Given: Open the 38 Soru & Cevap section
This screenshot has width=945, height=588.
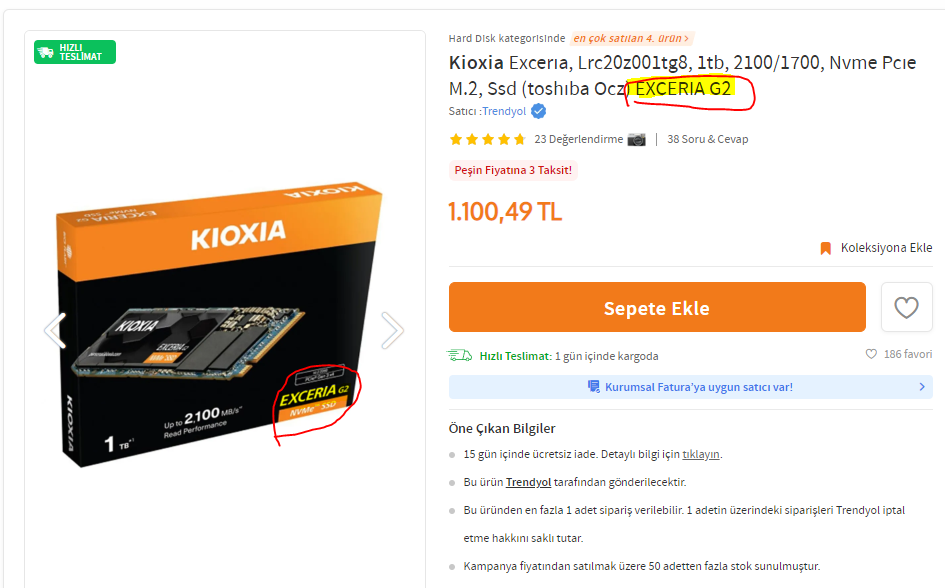Looking at the screenshot, I should click(x=708, y=139).
